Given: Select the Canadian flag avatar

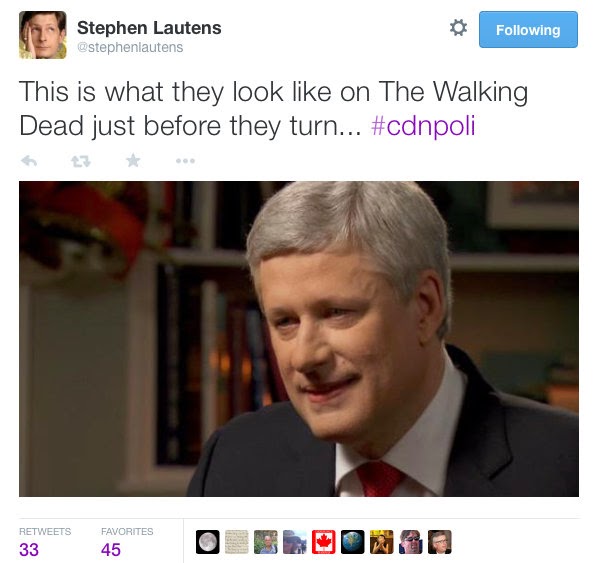Looking at the screenshot, I should point(323,542).
